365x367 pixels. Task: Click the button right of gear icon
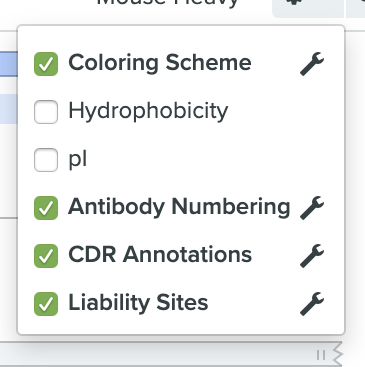(x=356, y=8)
